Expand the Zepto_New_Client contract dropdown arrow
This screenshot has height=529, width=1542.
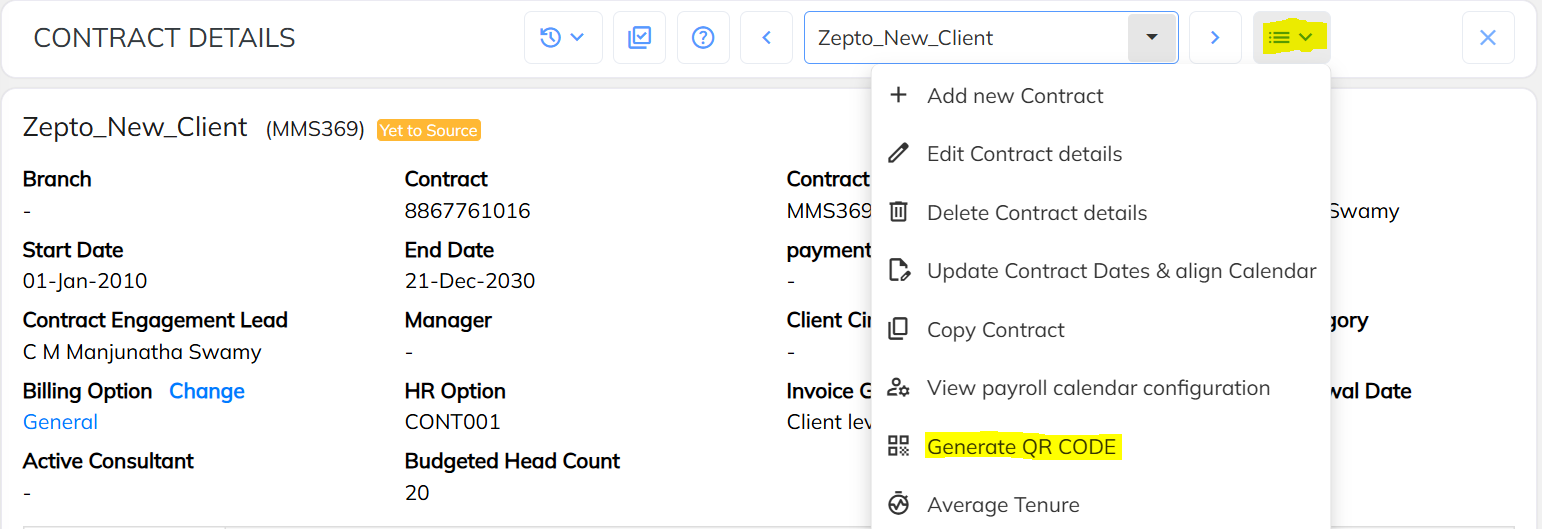click(1152, 38)
